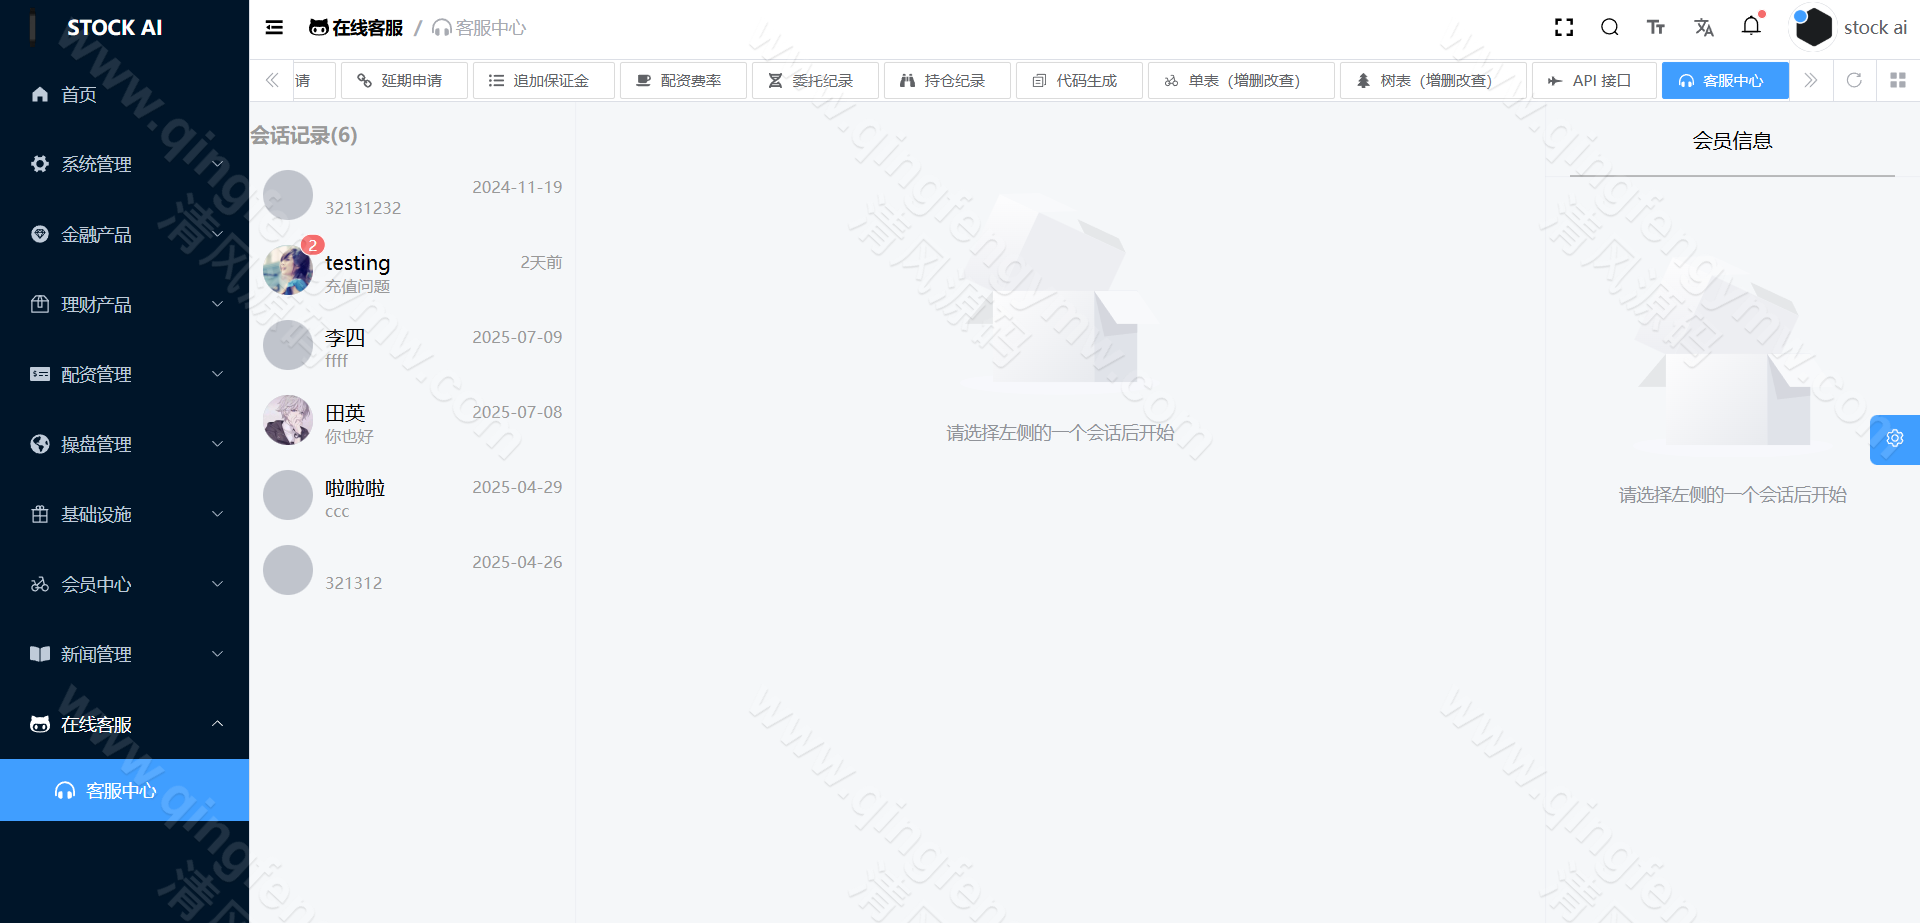Click the stock ai user avatar
The image size is (1920, 923).
[x=1813, y=27]
